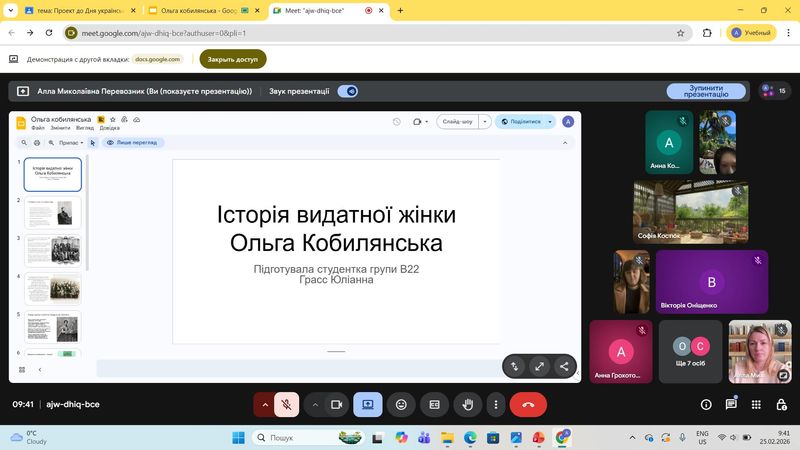This screenshot has width=800, height=450.
Task: Hang up with the red leave call button
Action: tap(528, 404)
